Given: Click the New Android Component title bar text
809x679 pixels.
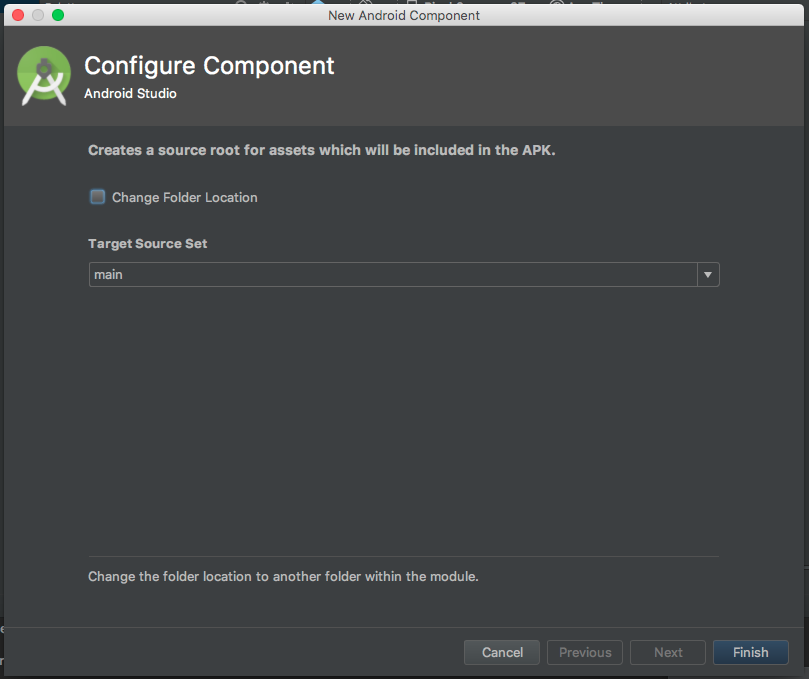Looking at the screenshot, I should click(x=404, y=15).
